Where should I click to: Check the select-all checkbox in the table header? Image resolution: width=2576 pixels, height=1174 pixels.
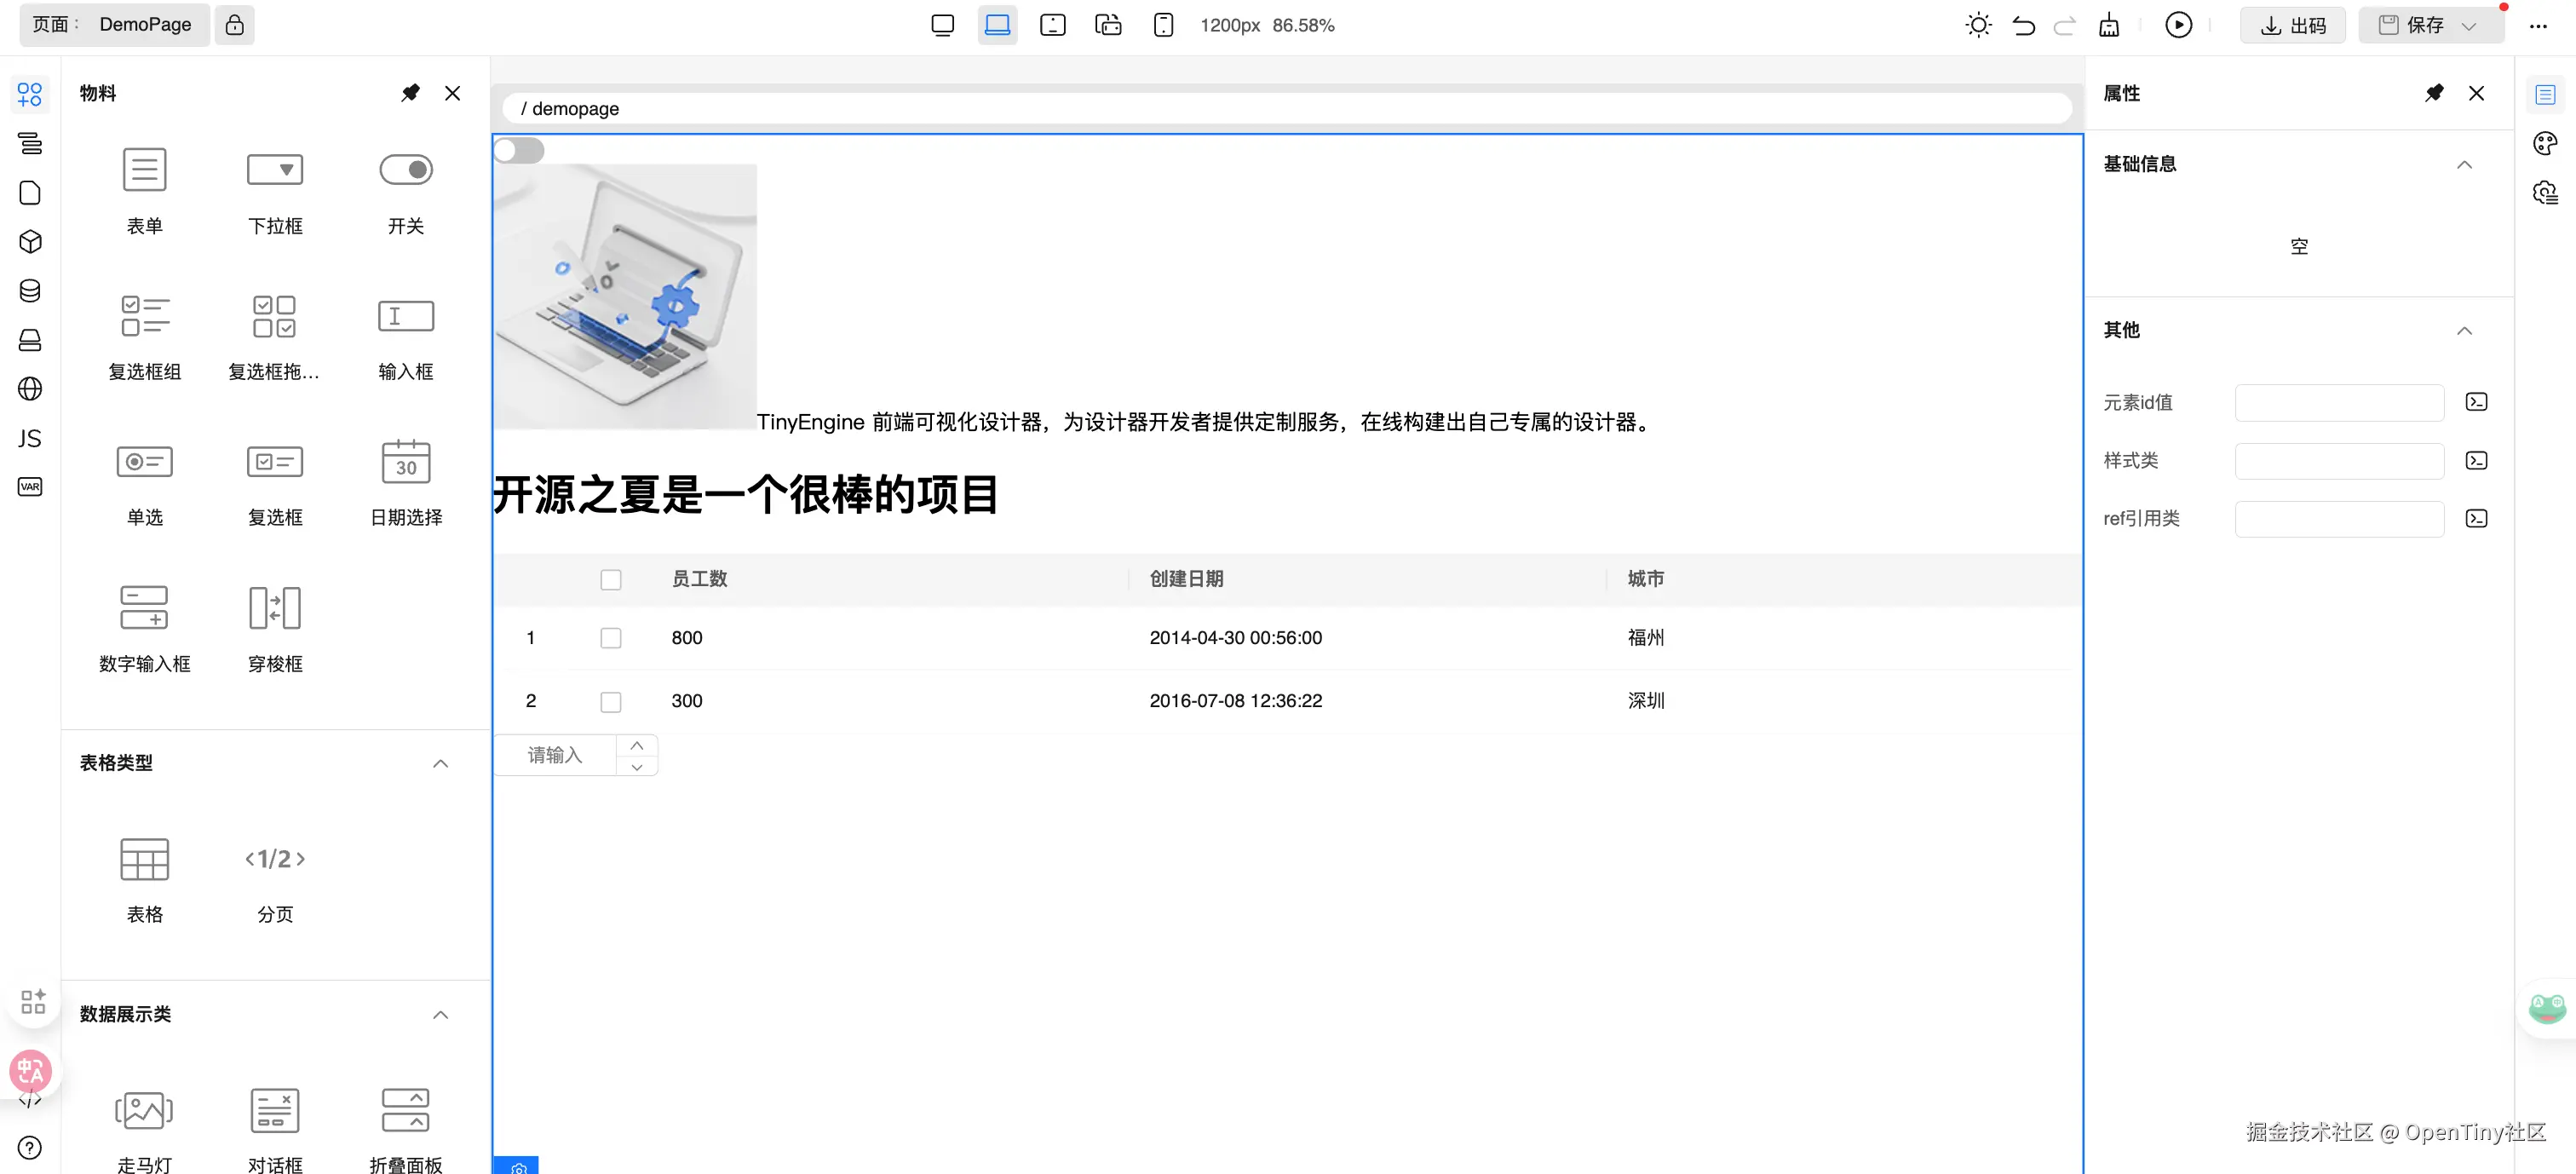click(611, 580)
